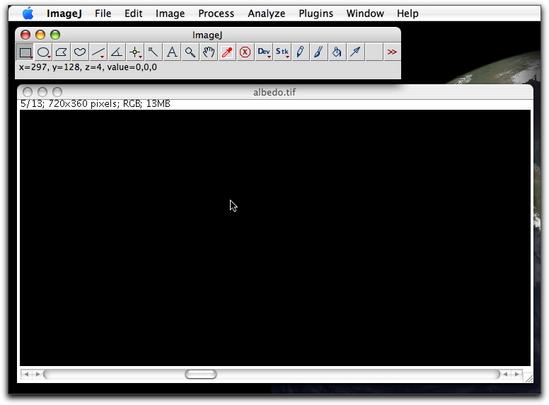This screenshot has height=405, width=549.
Task: Select the Text tool
Action: (x=172, y=53)
